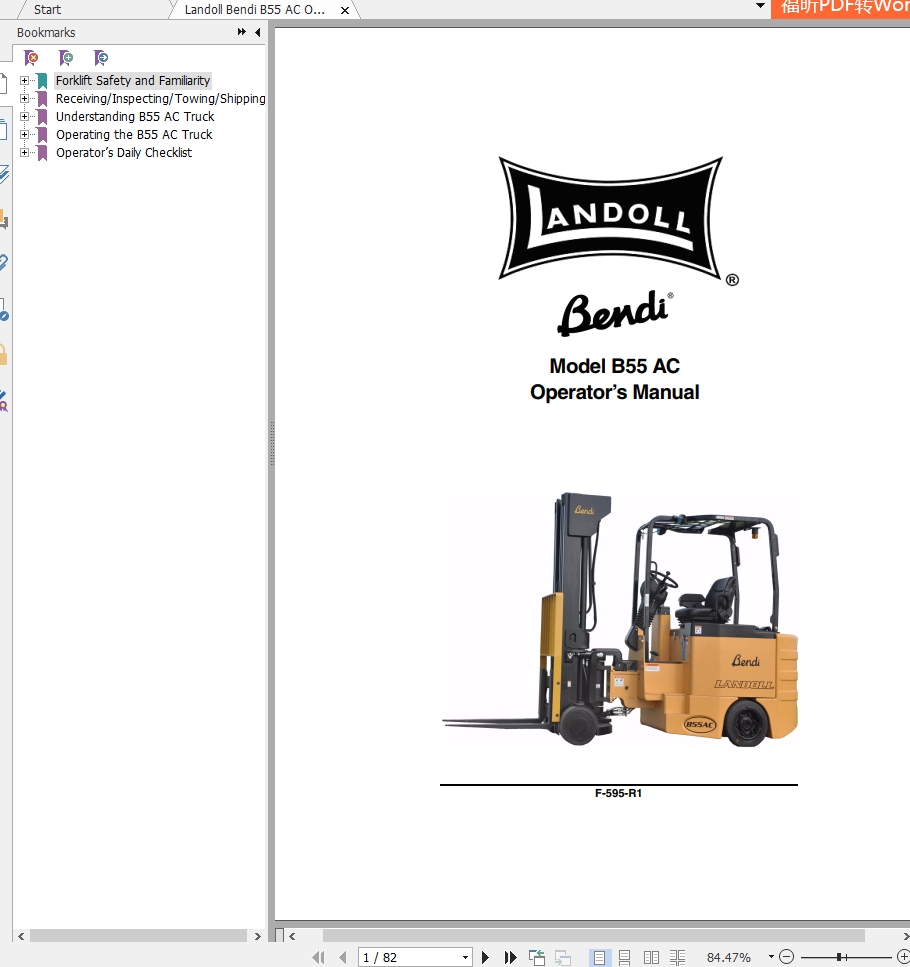Add a new bookmark with green-plus icon

(66, 58)
